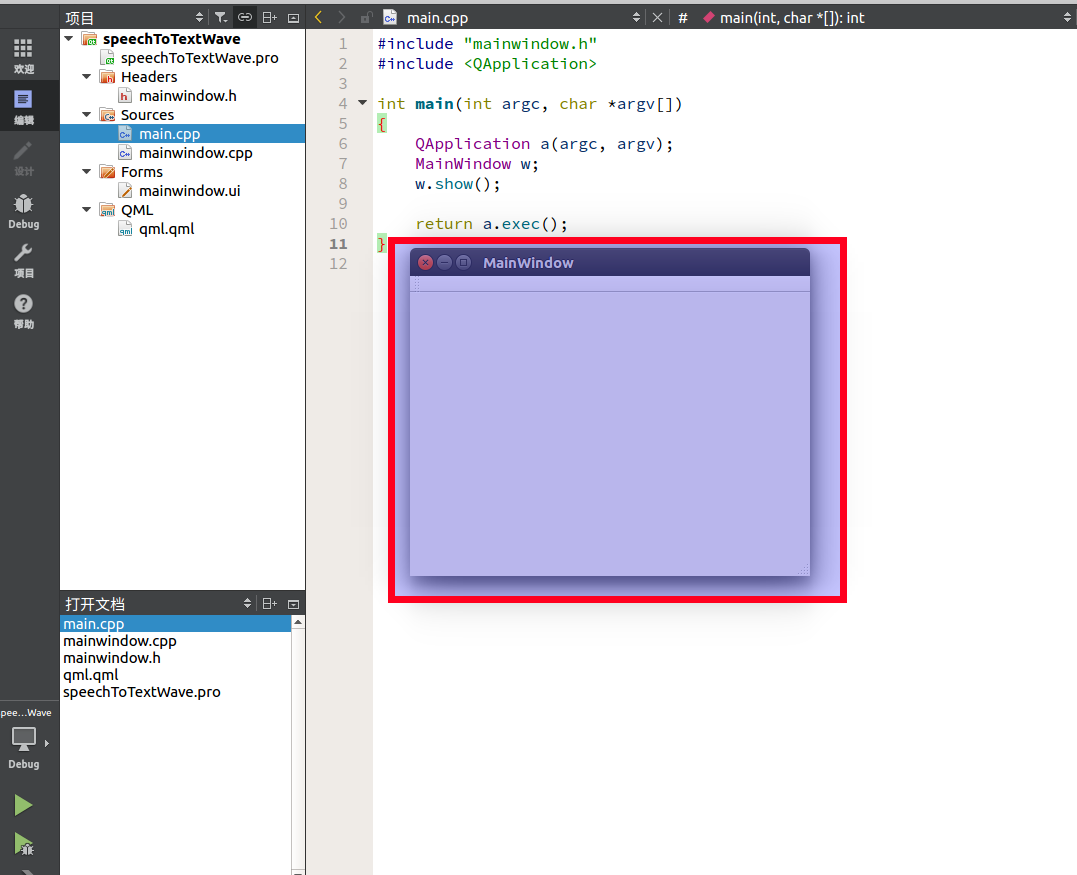Start debugging with the run-with-bug icon
1077x875 pixels.
coord(23,844)
